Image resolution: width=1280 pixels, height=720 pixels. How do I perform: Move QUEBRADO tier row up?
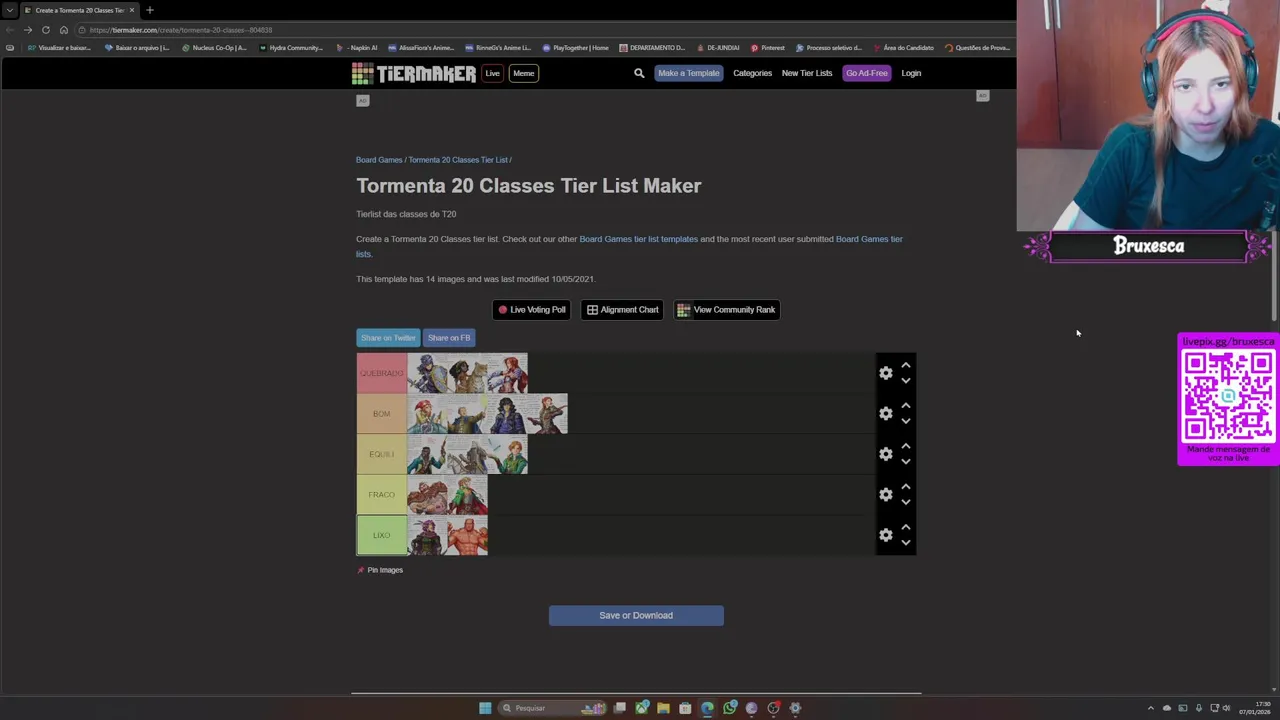pos(906,365)
